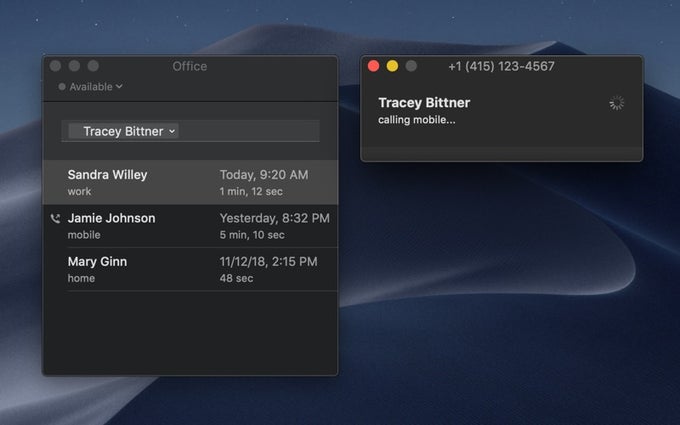Screen dimensions: 680x425
Task: Click the Yesterday, 8:32 PM timestamp
Action: [x=275, y=218]
